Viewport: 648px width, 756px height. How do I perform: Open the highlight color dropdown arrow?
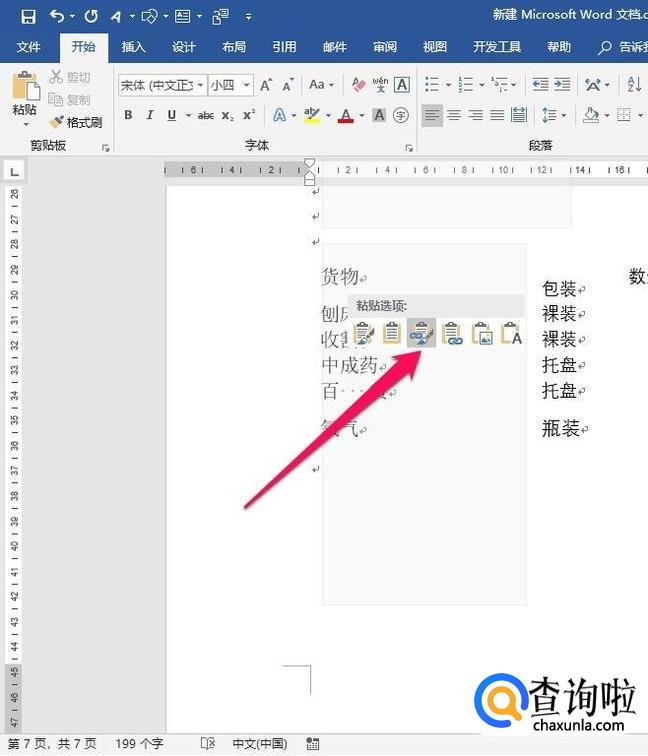click(328, 115)
